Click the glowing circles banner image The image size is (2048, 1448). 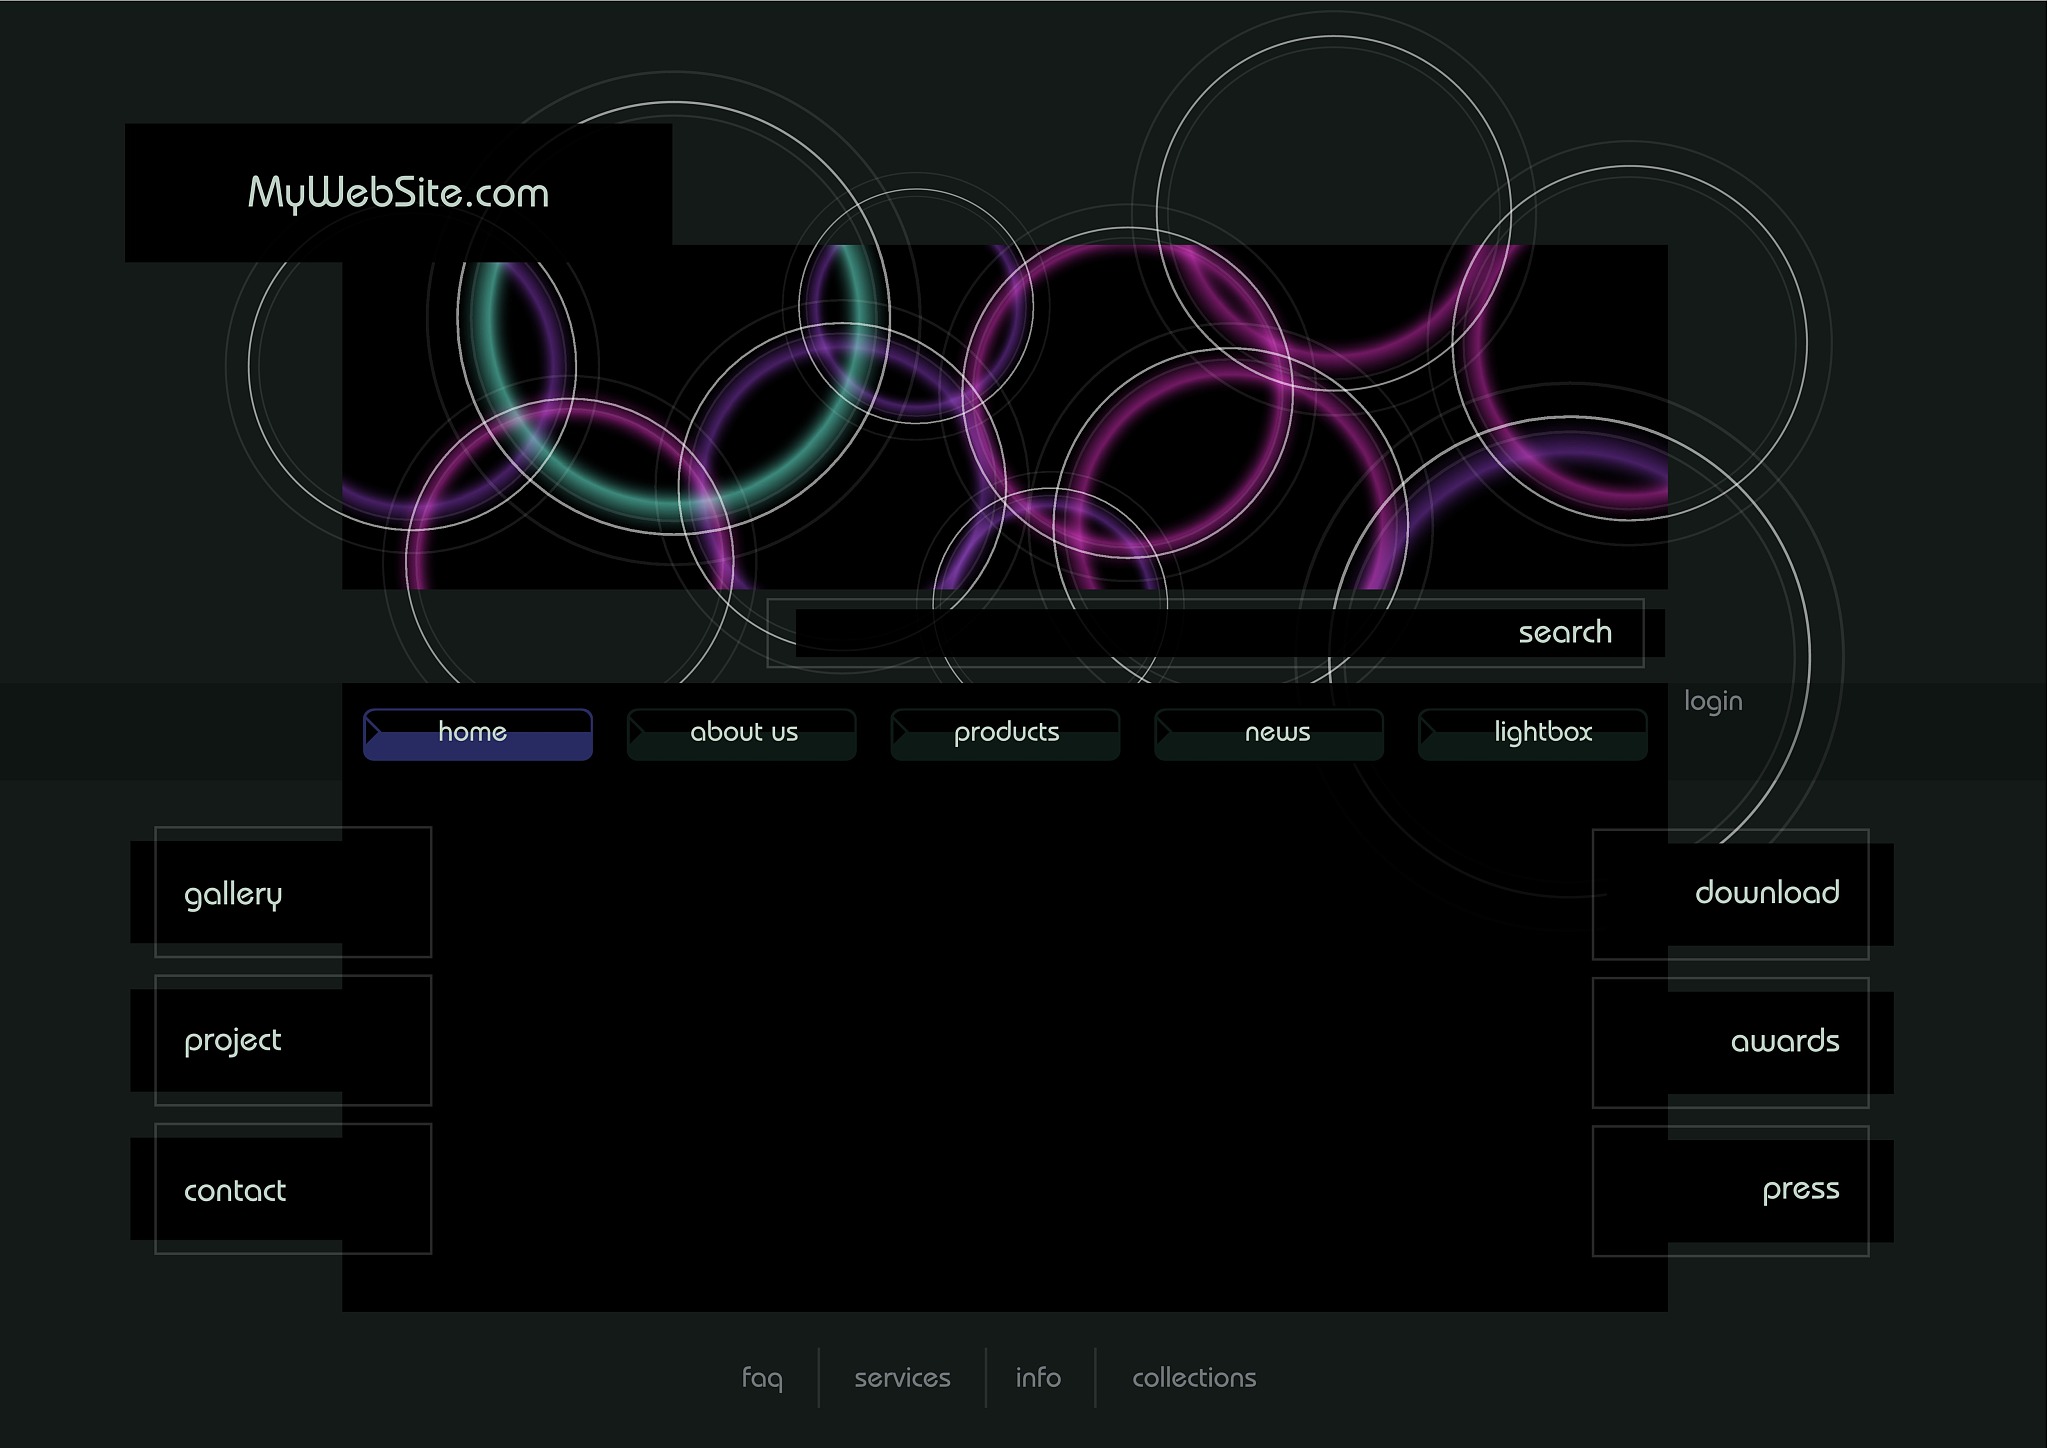click(1004, 417)
